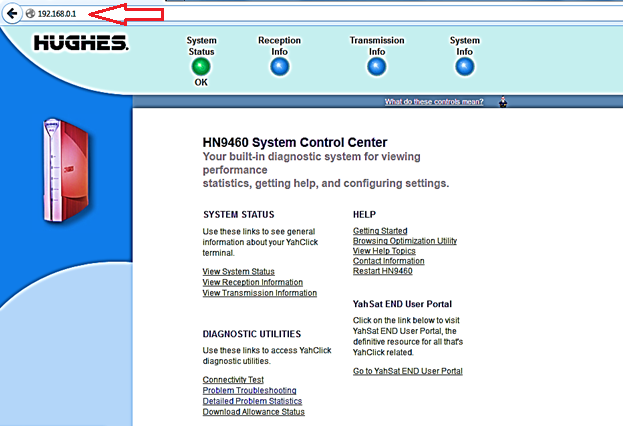Click the small person help icon
Screen dimensions: 623x426
click(503, 102)
